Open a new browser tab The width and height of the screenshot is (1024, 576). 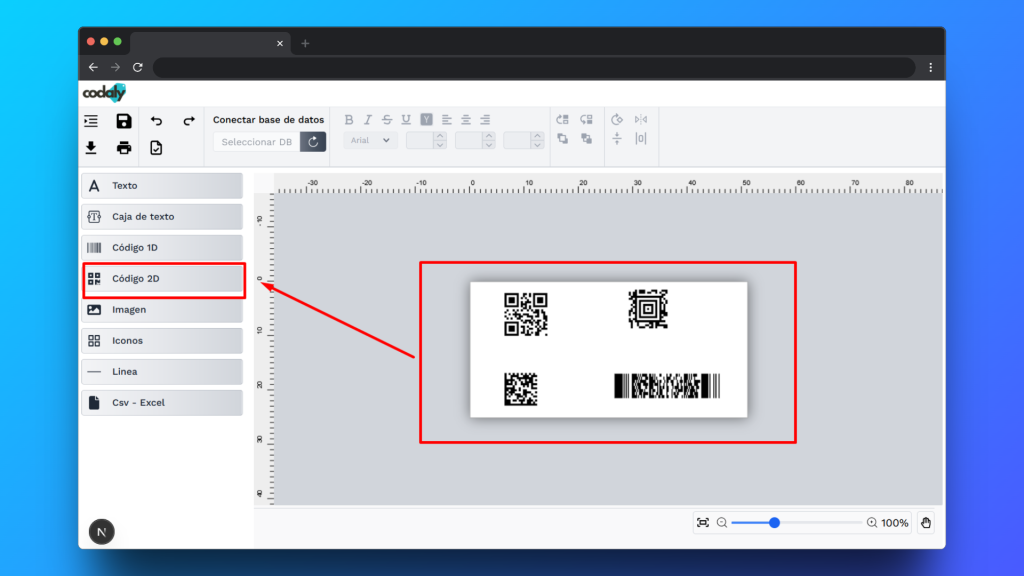tap(305, 44)
